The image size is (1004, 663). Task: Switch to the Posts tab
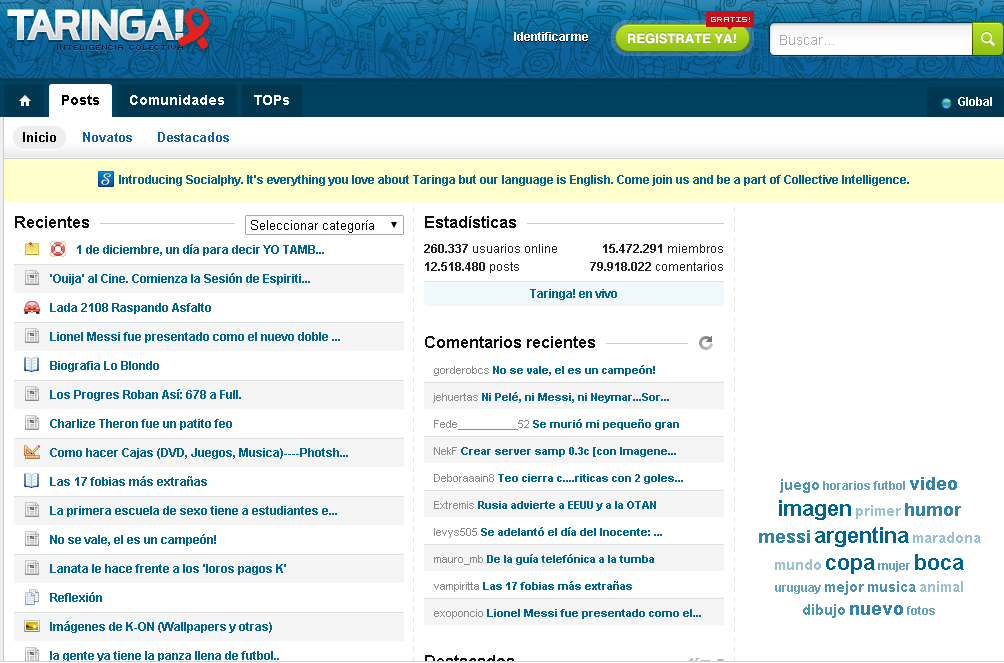(80, 101)
